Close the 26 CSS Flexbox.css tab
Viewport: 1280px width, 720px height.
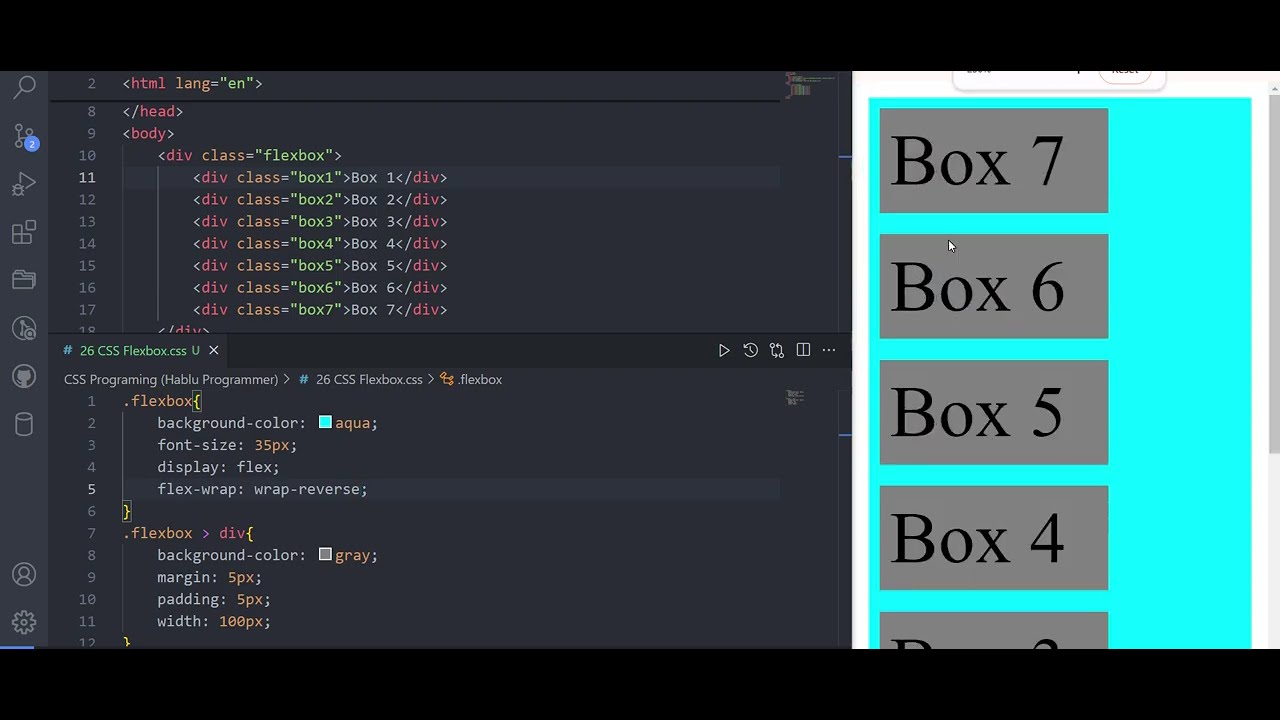[x=213, y=350]
